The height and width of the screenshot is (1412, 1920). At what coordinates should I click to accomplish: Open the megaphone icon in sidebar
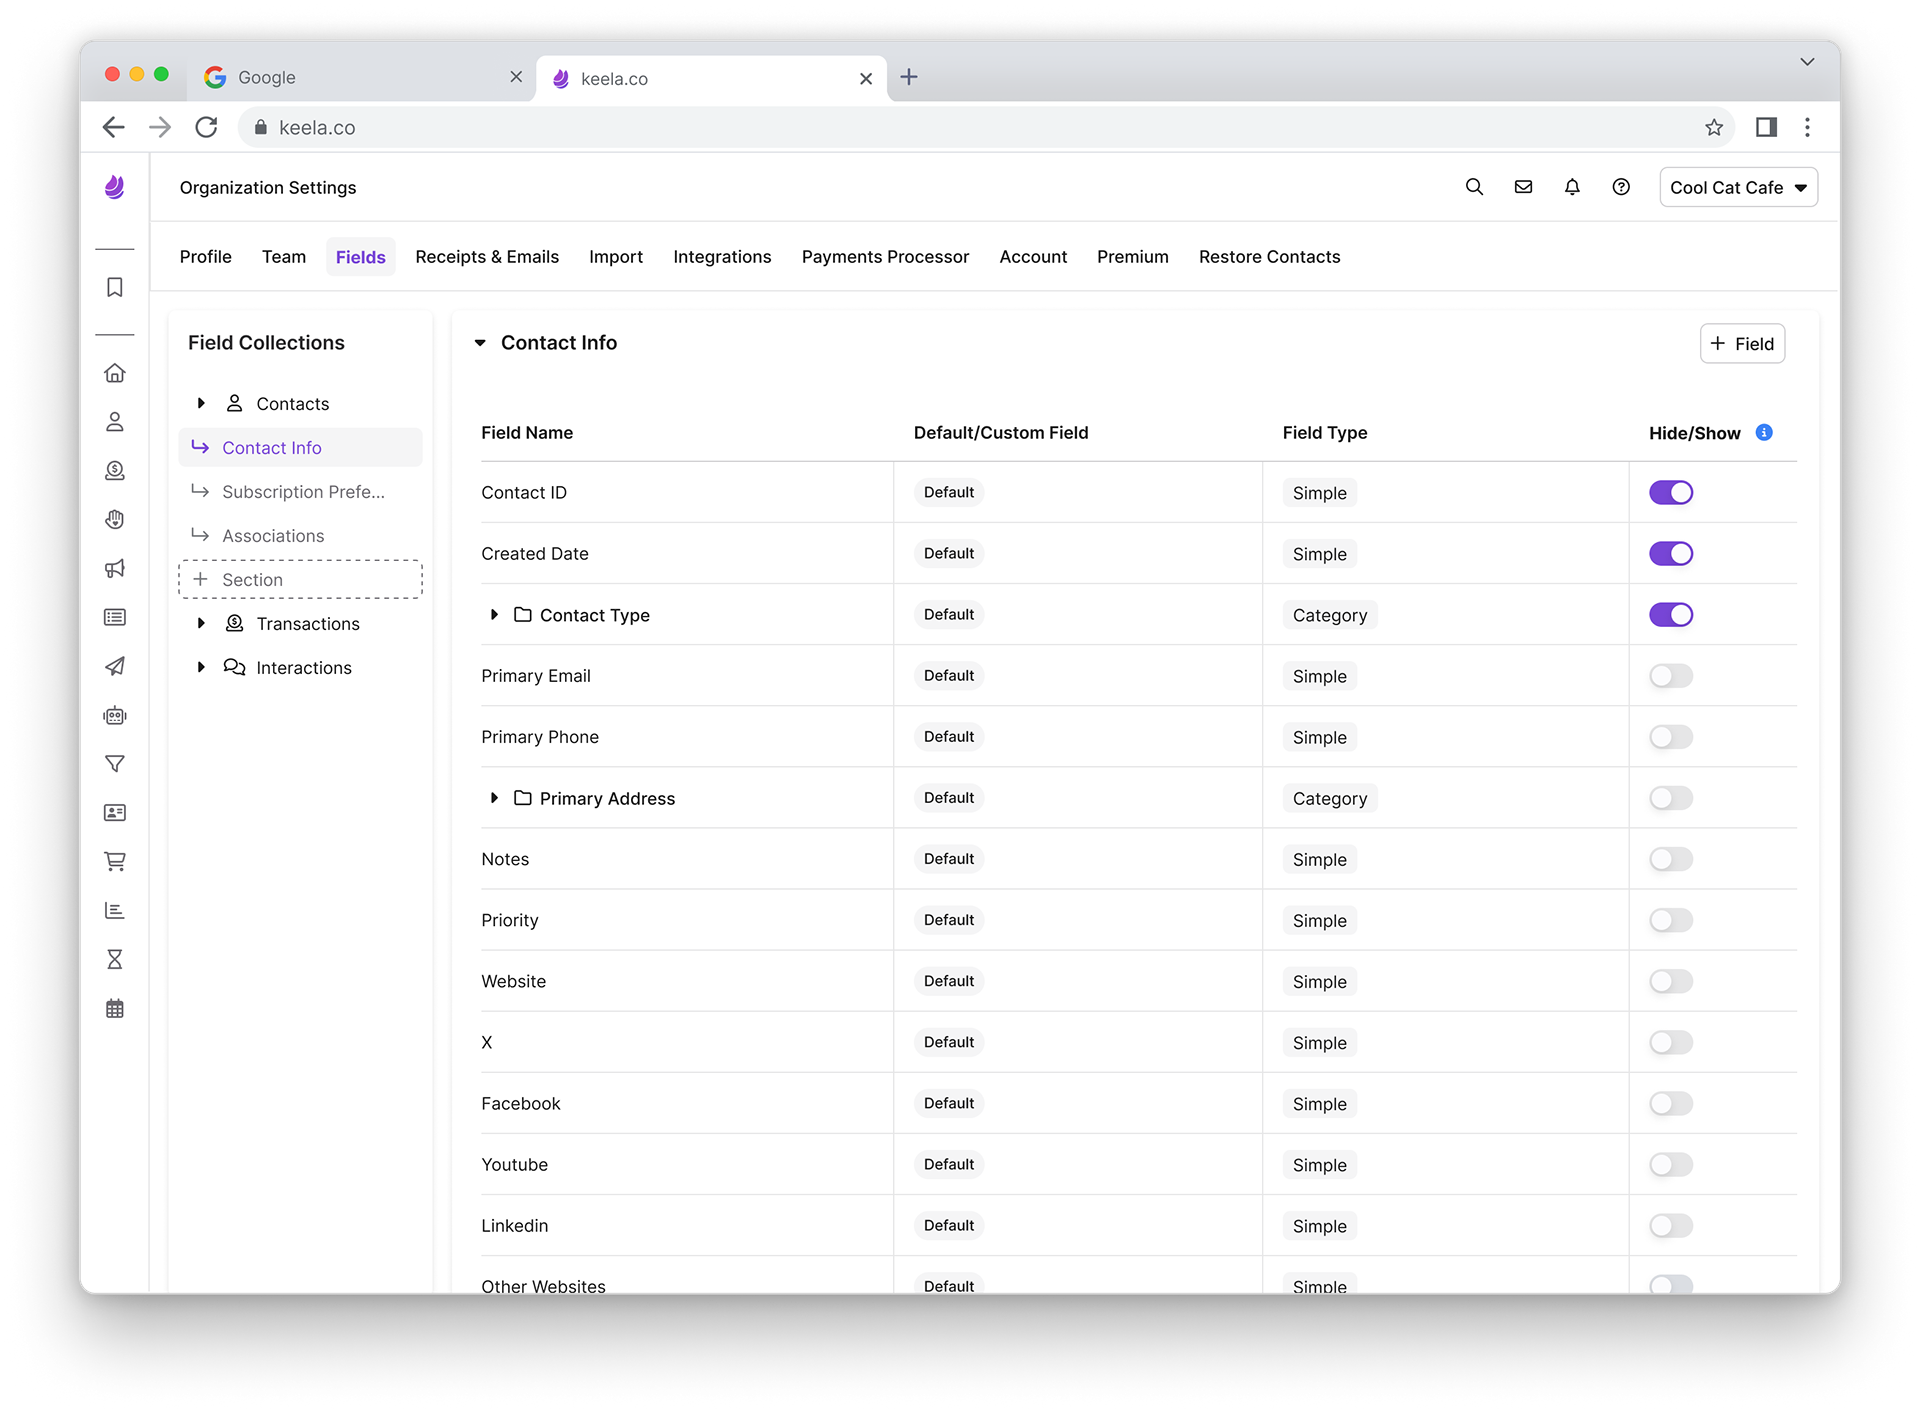(x=115, y=568)
